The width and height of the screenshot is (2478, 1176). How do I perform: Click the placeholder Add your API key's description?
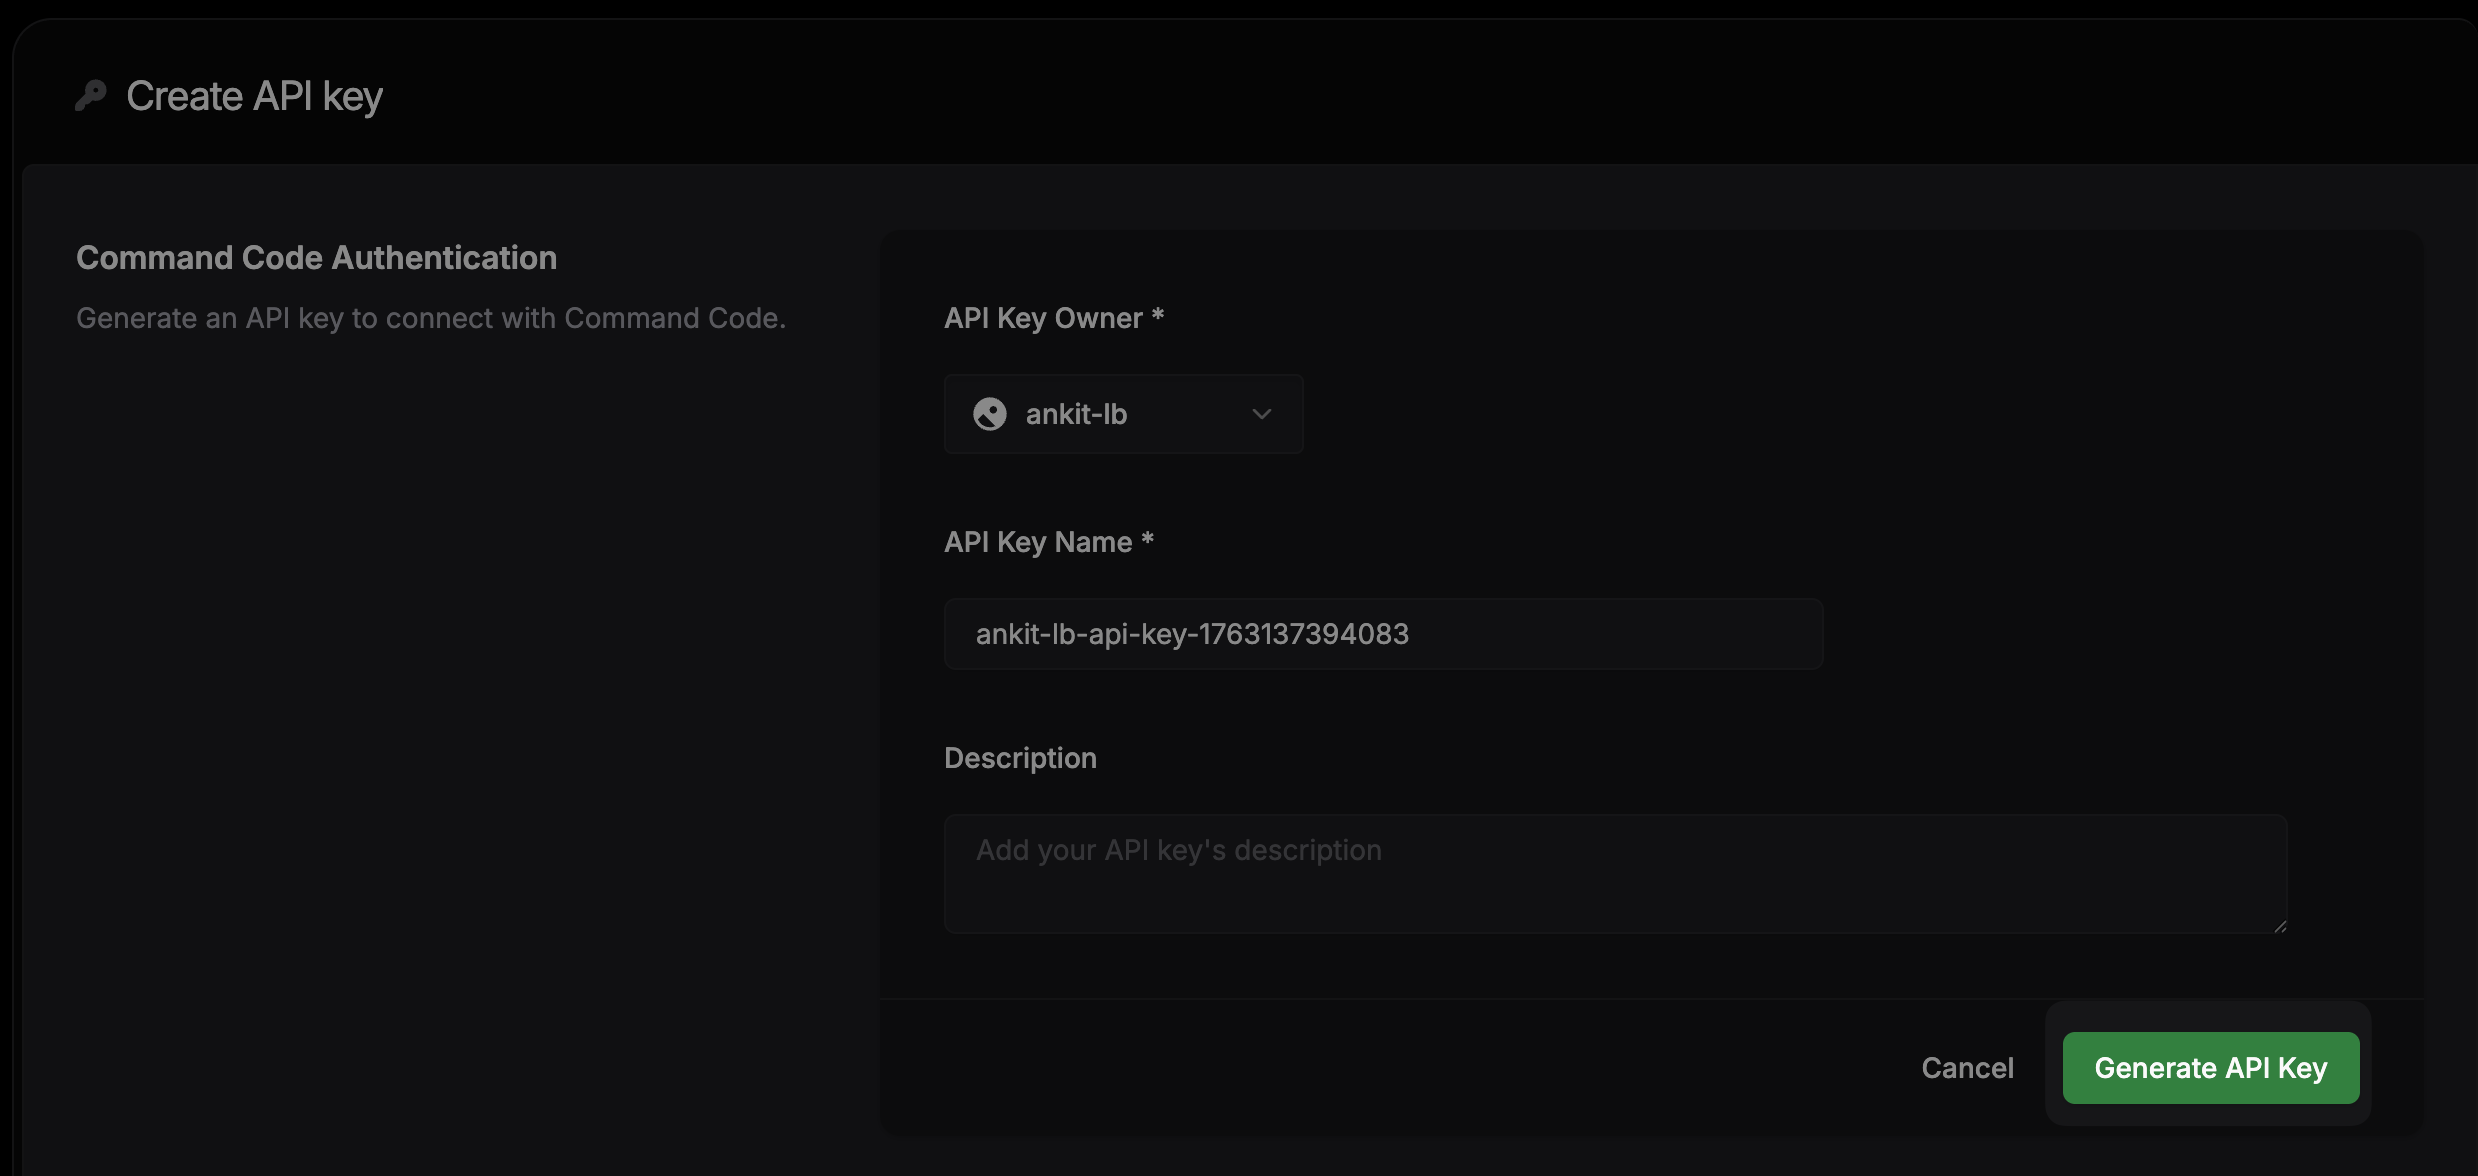1177,849
